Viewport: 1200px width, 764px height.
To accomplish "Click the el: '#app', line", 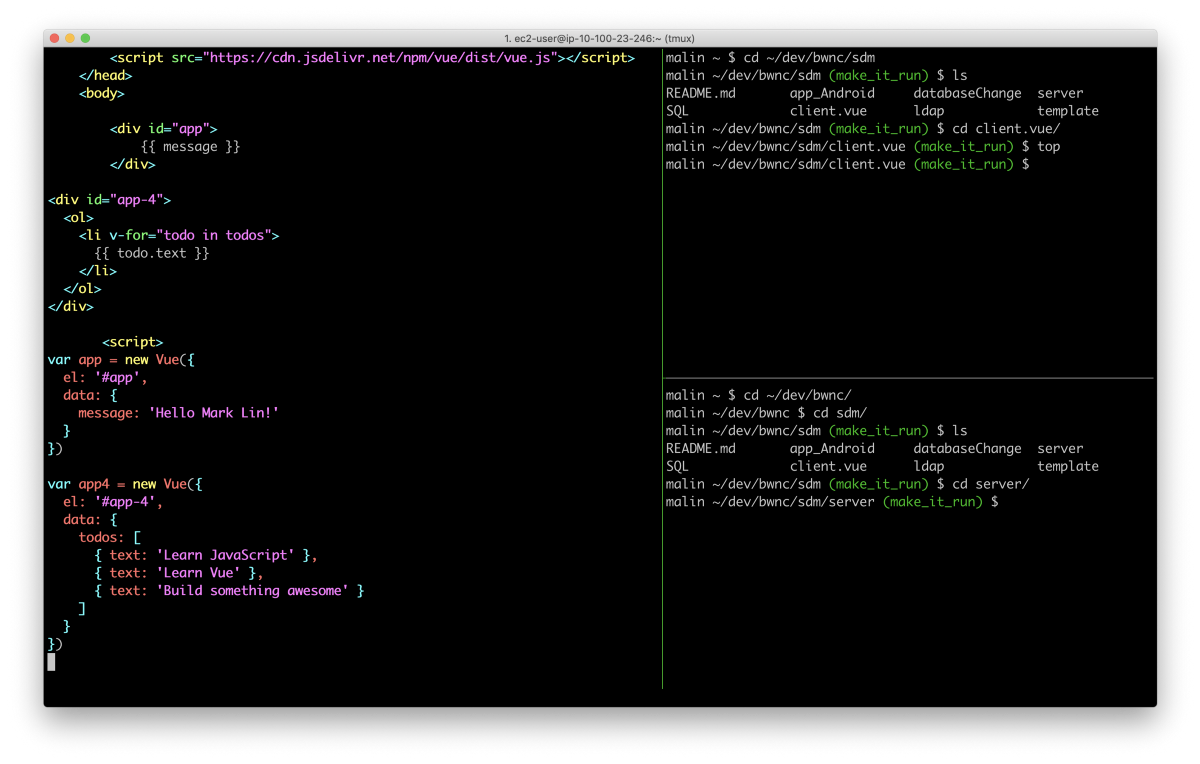I will point(105,378).
